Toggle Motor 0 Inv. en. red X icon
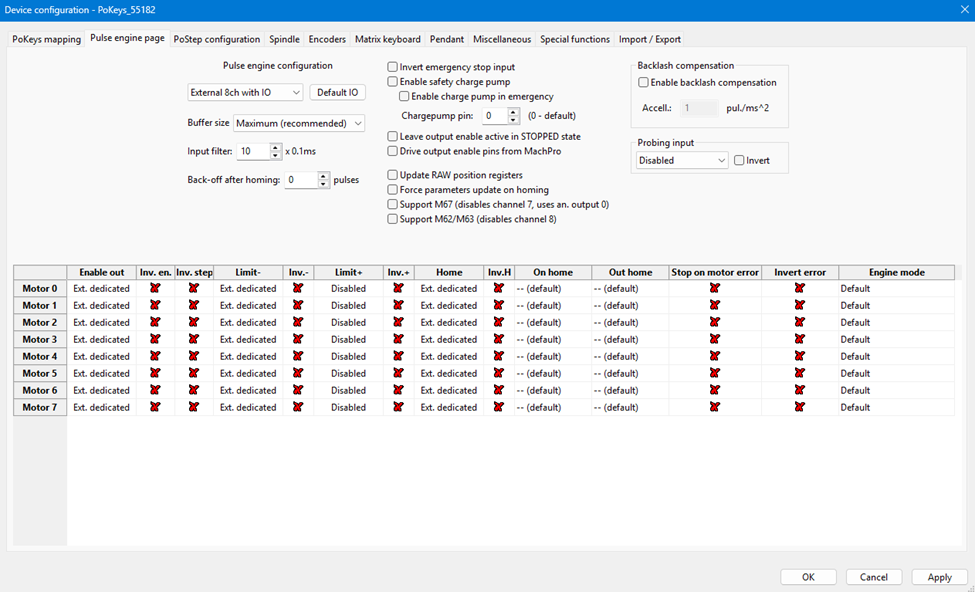This screenshot has width=975, height=592. point(155,288)
